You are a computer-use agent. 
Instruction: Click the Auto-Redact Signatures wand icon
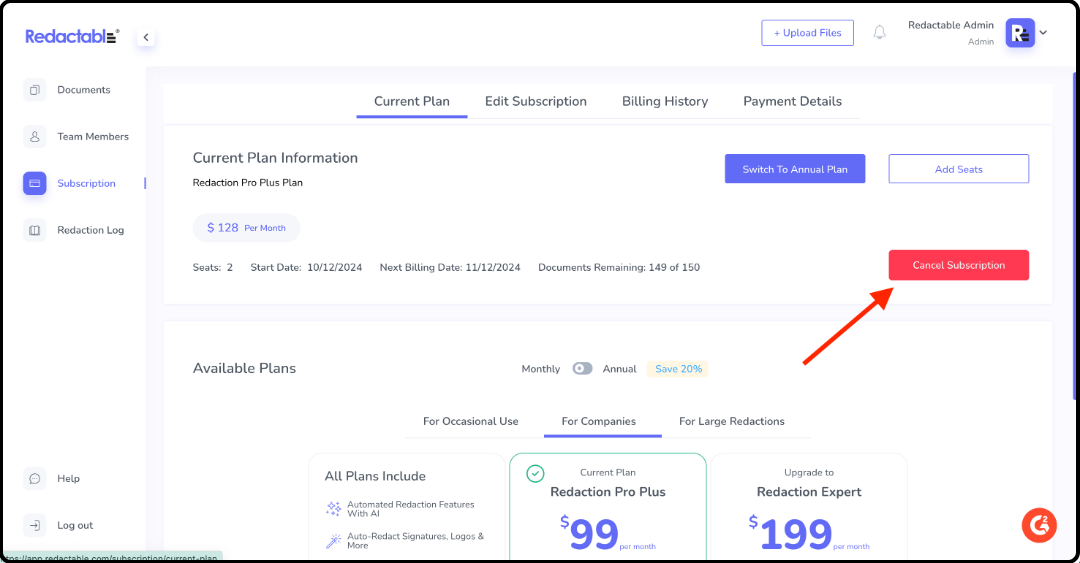[x=334, y=541]
